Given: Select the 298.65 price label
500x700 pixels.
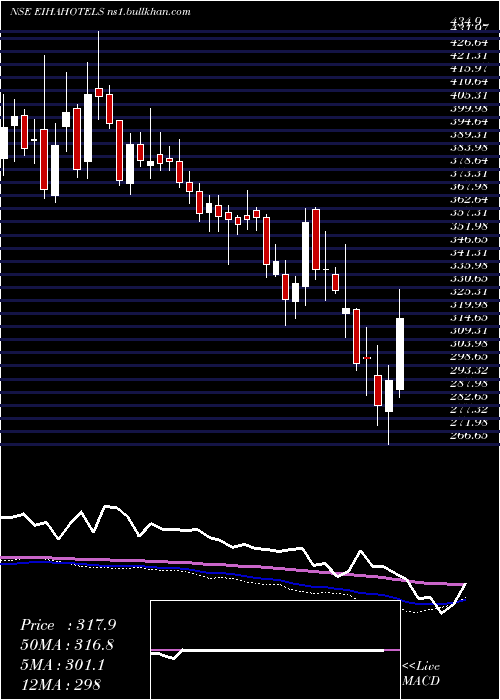Looking at the screenshot, I should coord(467,356).
